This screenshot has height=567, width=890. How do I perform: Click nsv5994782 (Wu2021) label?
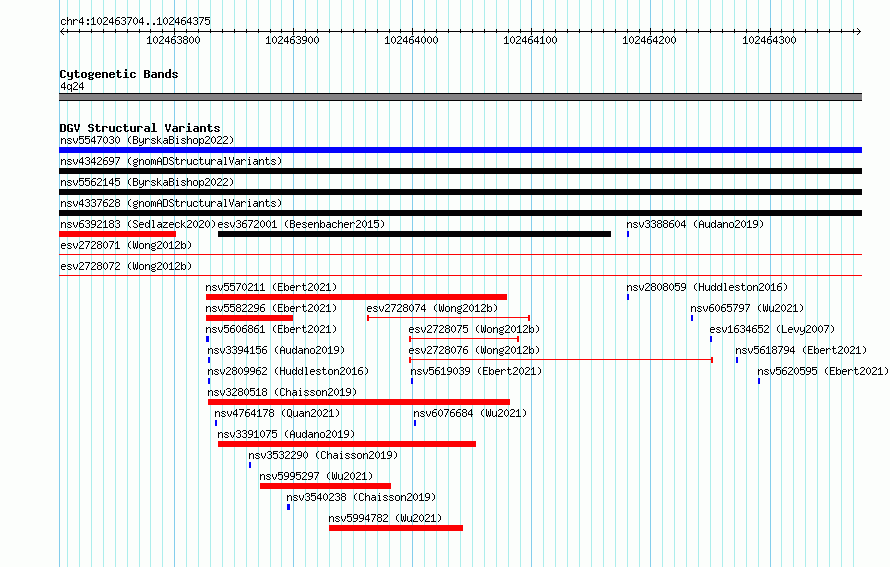(x=385, y=518)
